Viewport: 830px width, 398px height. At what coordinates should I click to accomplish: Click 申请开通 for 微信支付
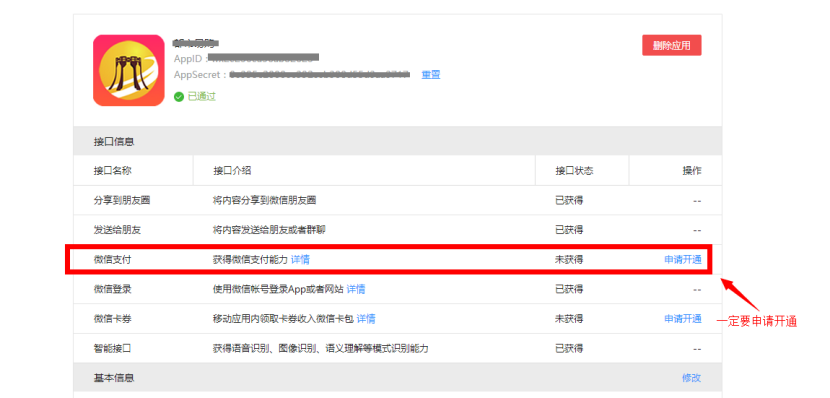[682, 259]
